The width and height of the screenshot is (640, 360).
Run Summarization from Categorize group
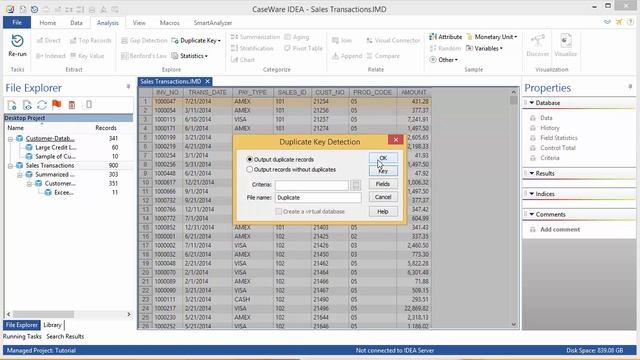[x=255, y=37]
